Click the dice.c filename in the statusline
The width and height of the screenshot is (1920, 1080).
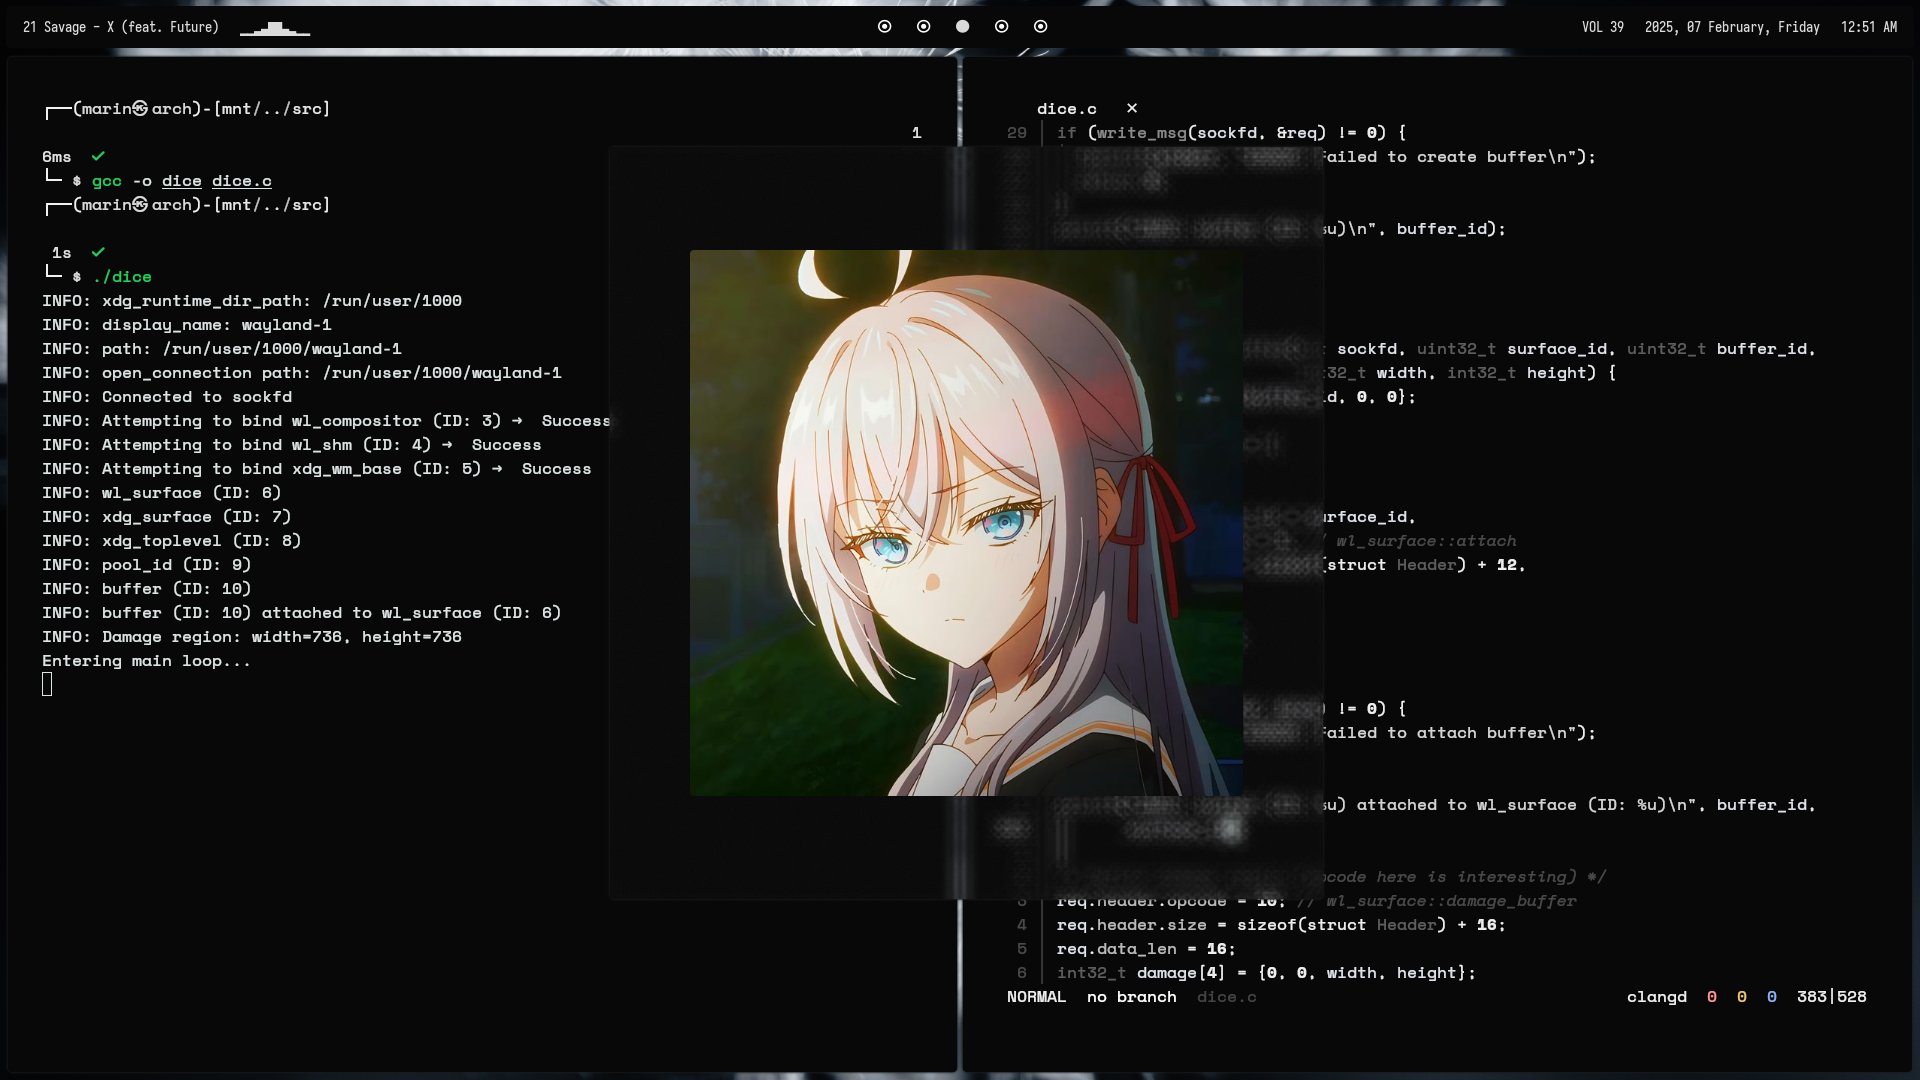(1226, 997)
